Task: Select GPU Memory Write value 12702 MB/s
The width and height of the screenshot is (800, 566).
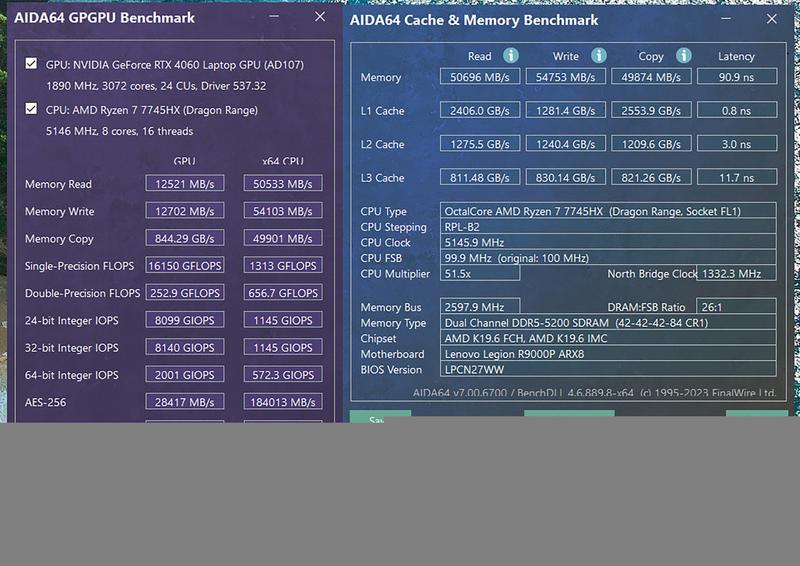Action: click(185, 210)
